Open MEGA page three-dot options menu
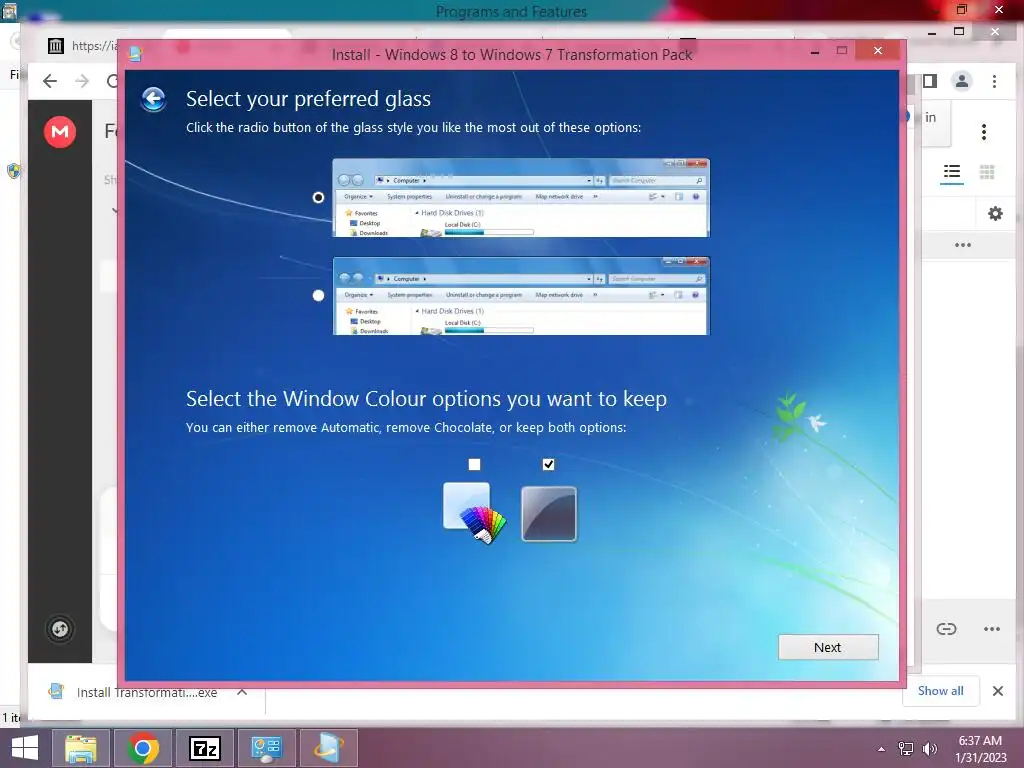The width and height of the screenshot is (1024, 768). tap(984, 132)
